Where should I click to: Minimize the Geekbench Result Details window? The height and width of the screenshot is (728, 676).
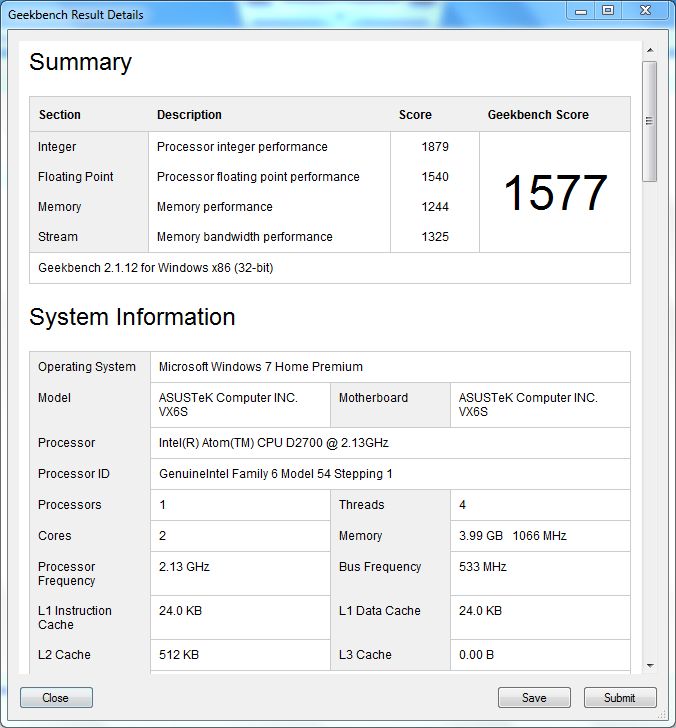(x=581, y=11)
